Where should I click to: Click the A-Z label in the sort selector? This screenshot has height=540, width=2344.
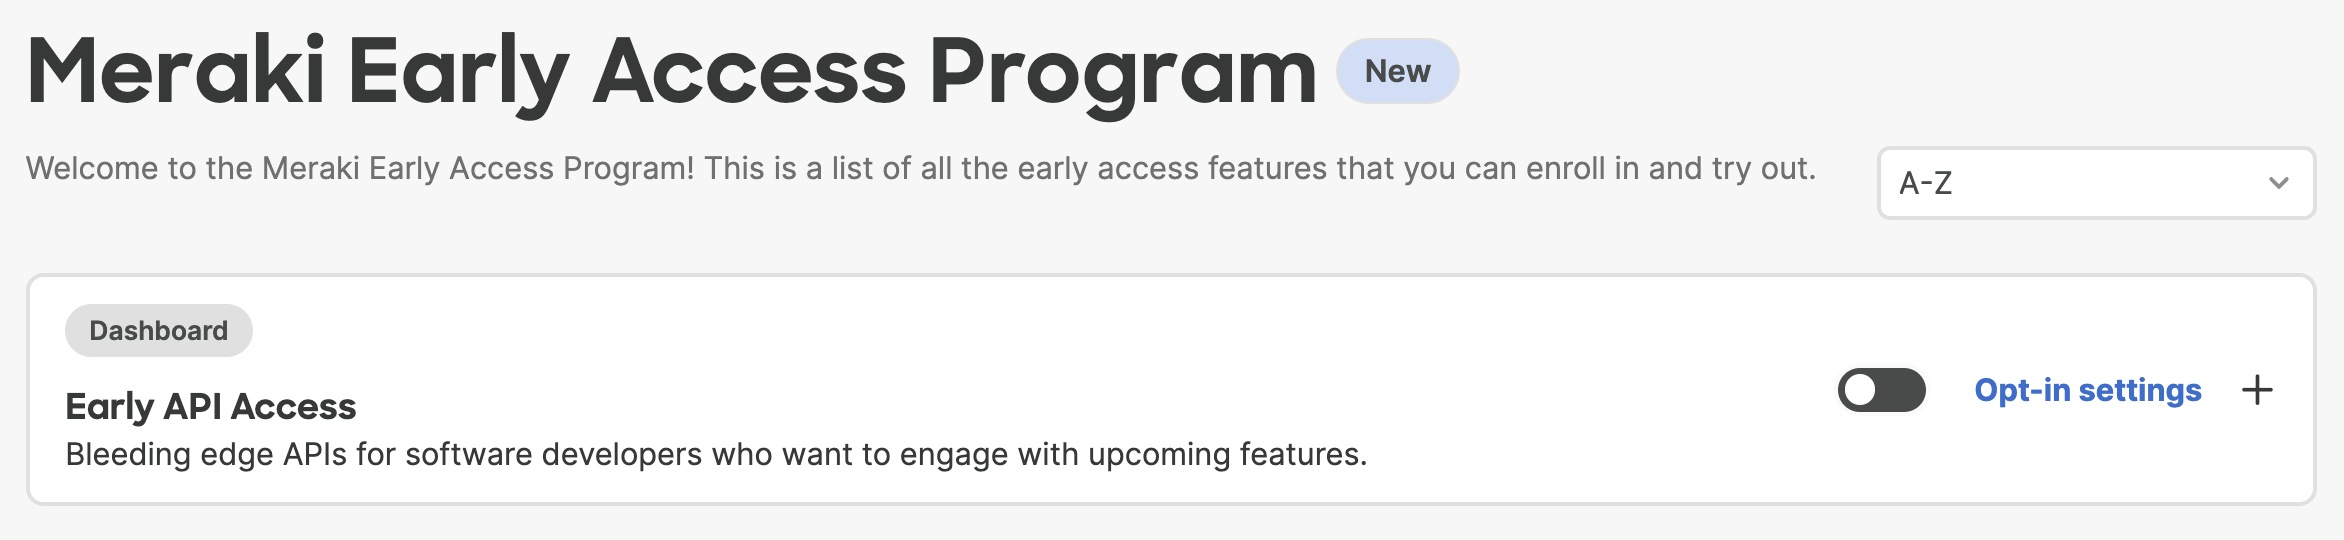click(x=1925, y=183)
